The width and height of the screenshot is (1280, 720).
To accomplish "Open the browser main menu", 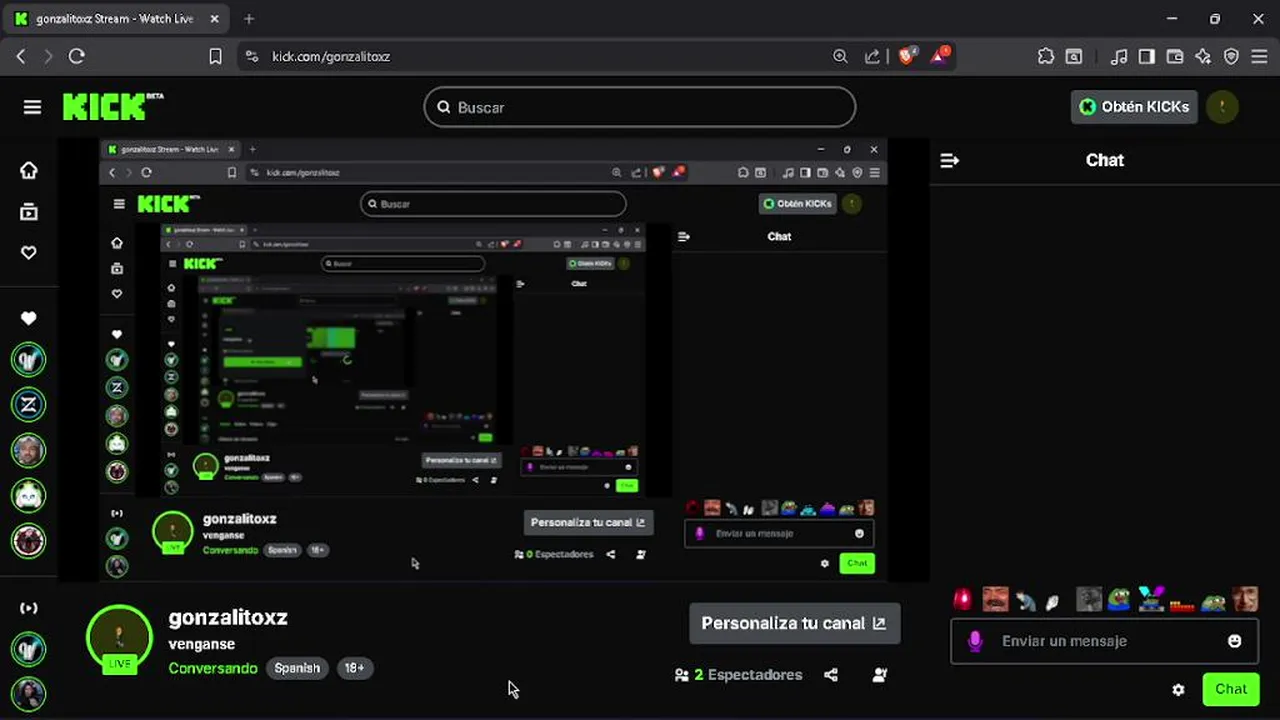I will [x=1258, y=56].
